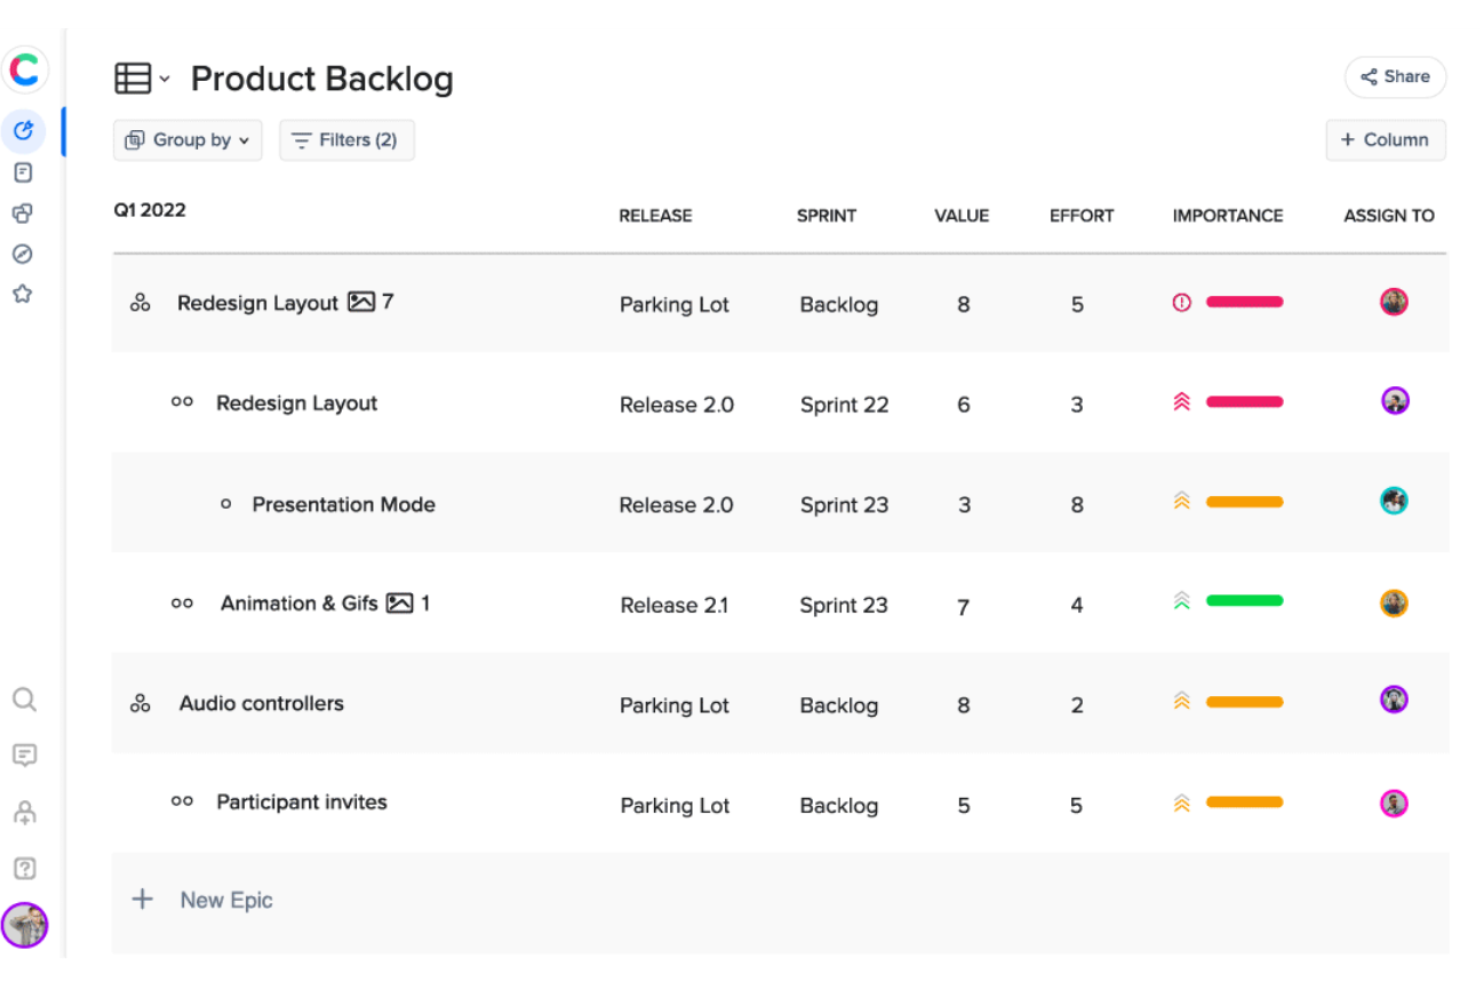The image size is (1480, 987).
Task: Open the star favorites icon in sidebar
Action: click(x=23, y=294)
